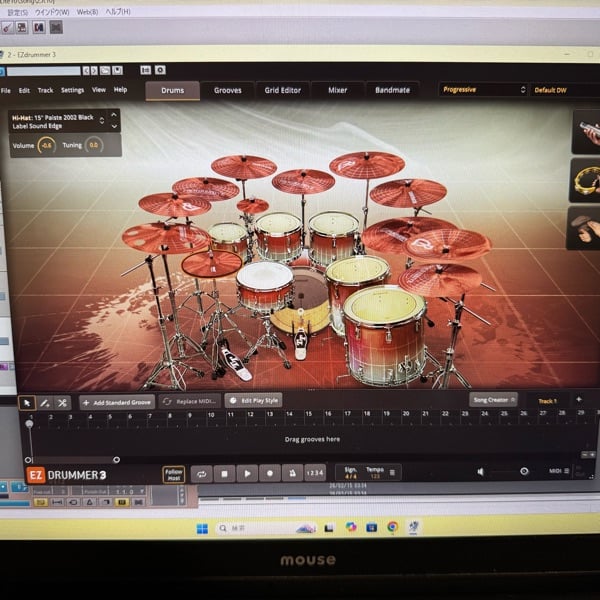Toggle Follow Host mode
Viewport: 600px width, 600px height.
(x=174, y=474)
